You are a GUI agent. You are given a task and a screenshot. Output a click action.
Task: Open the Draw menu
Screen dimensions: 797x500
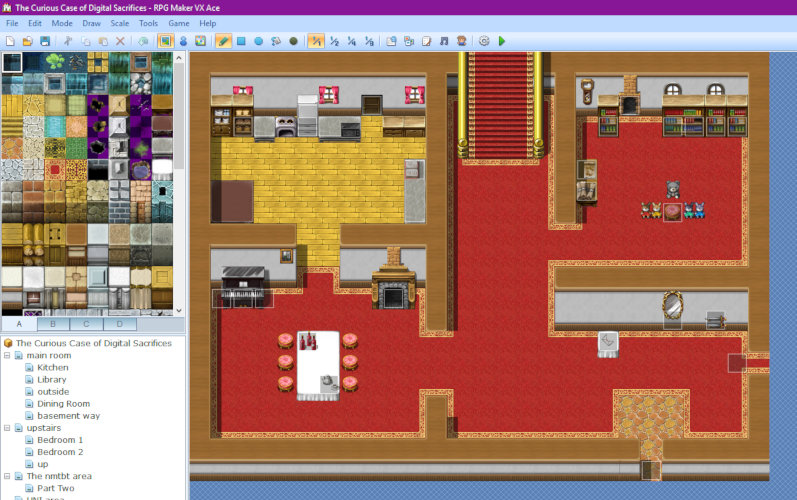click(x=91, y=23)
